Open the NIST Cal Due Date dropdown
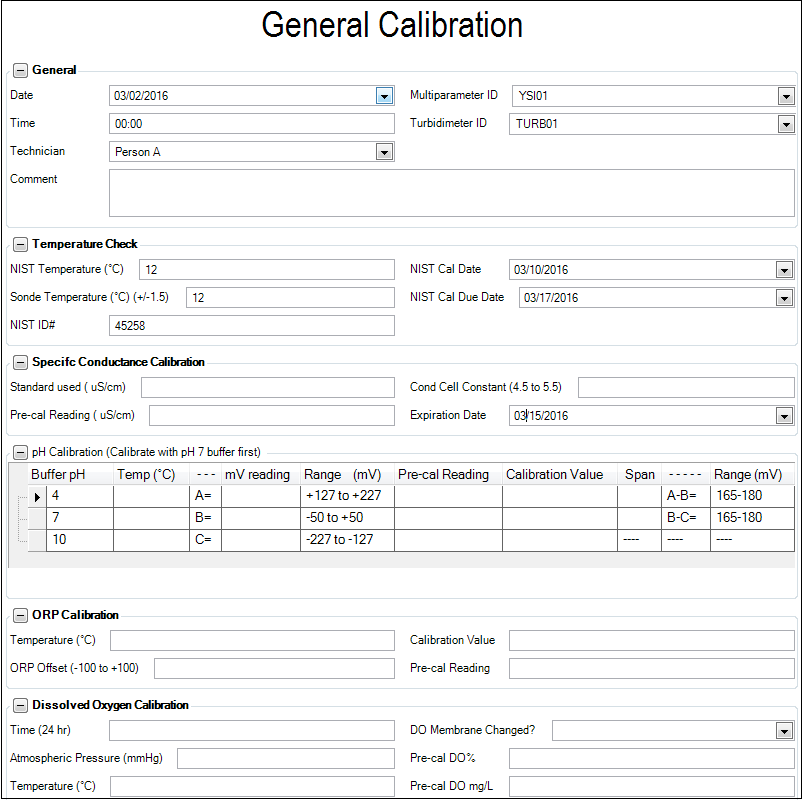Viewport: 806px width, 800px height. [785, 297]
